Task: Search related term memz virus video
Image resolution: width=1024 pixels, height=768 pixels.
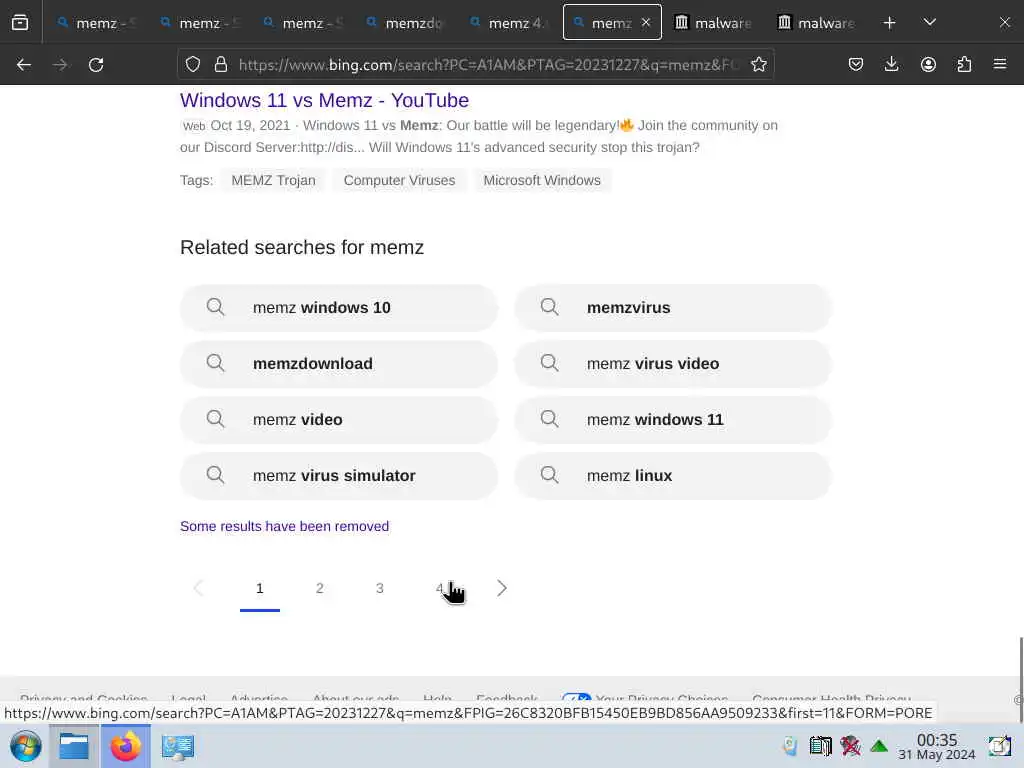Action: (673, 364)
